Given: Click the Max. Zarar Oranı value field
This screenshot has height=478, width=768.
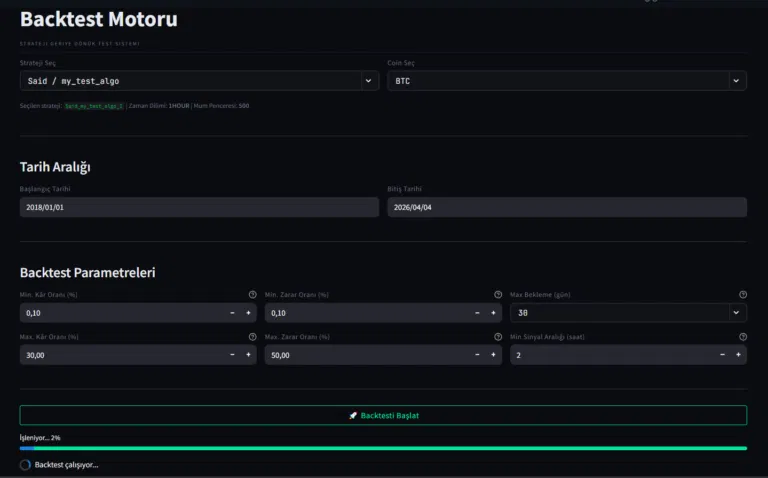Looking at the screenshot, I should pyautogui.click(x=365, y=355).
